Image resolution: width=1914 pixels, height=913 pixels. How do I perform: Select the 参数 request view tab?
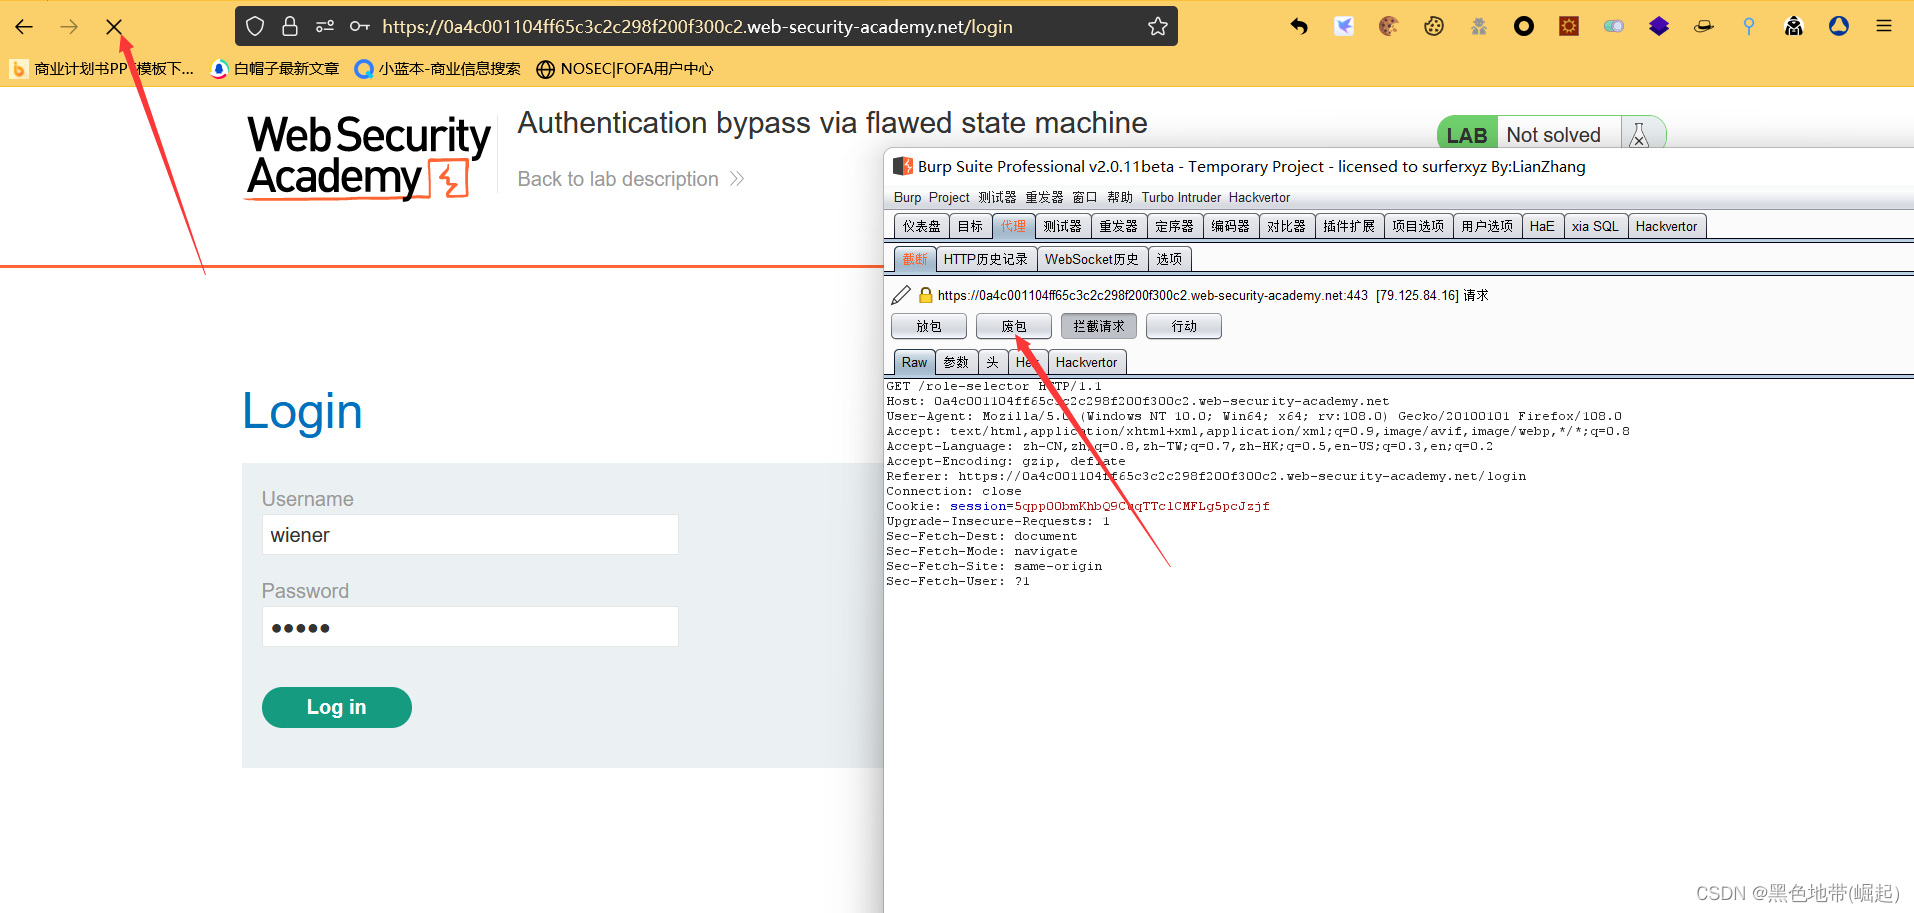[956, 362]
